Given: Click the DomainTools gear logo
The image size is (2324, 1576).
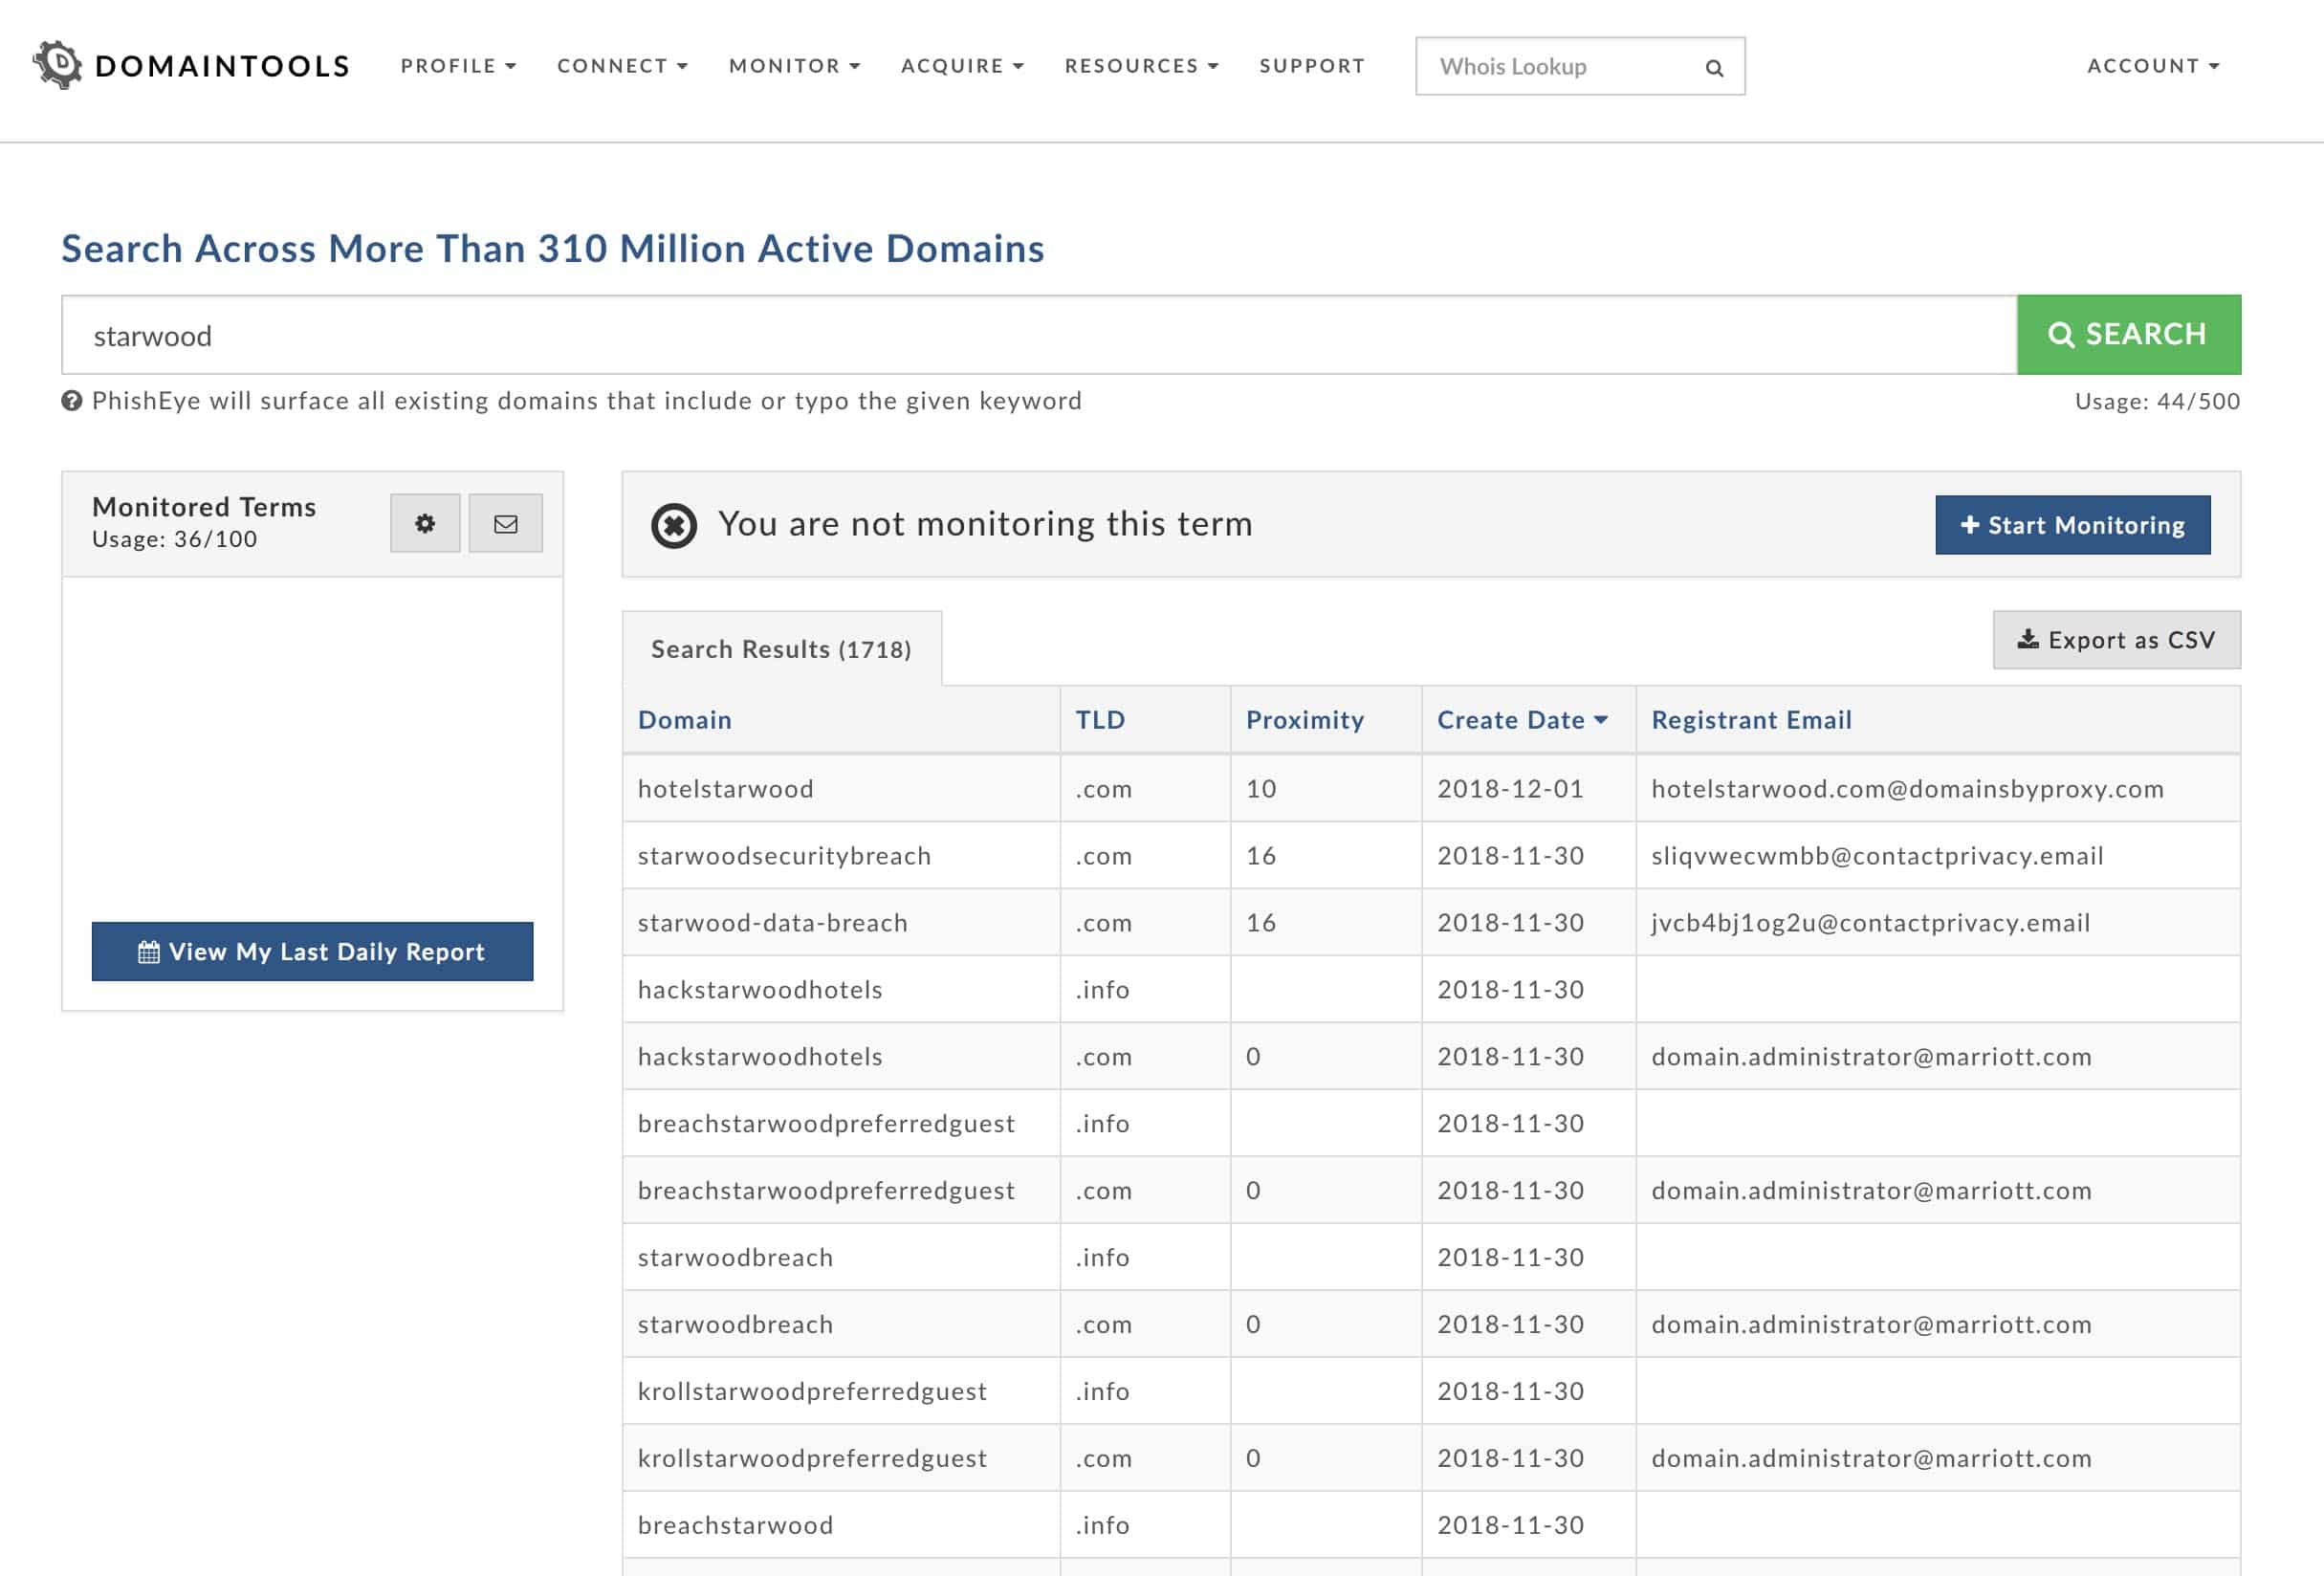Looking at the screenshot, I should 58,65.
